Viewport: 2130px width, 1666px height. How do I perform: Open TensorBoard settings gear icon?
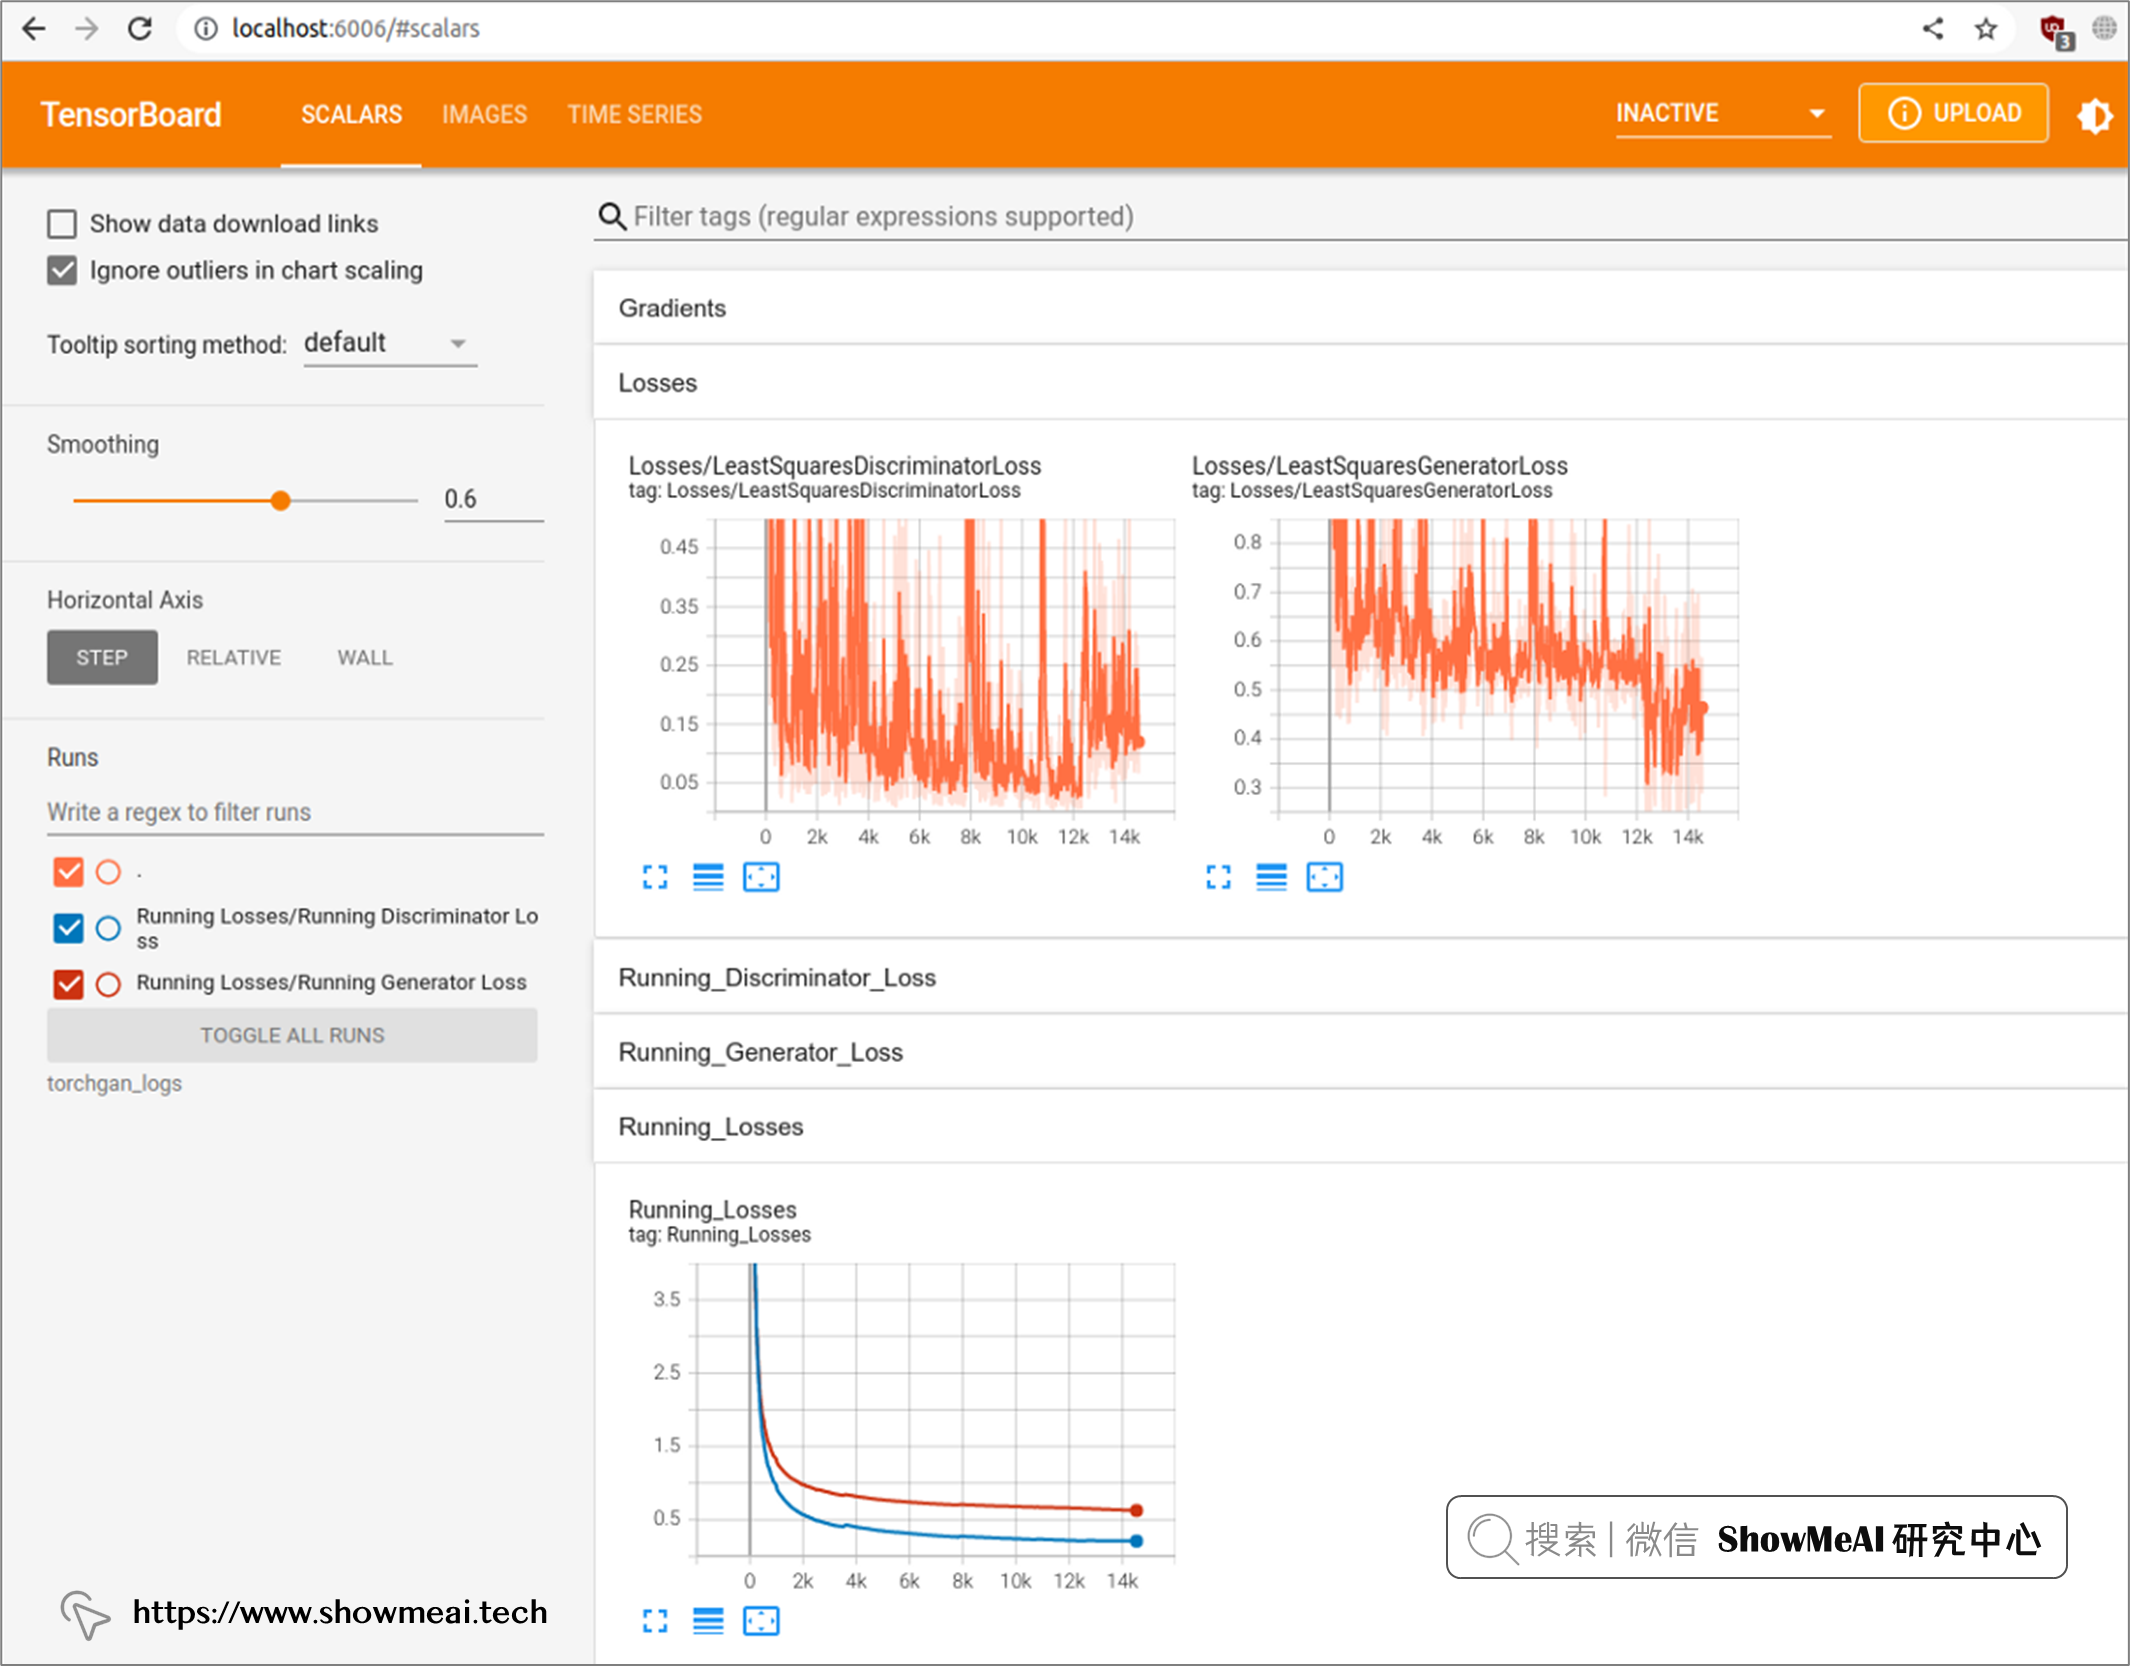2094,115
